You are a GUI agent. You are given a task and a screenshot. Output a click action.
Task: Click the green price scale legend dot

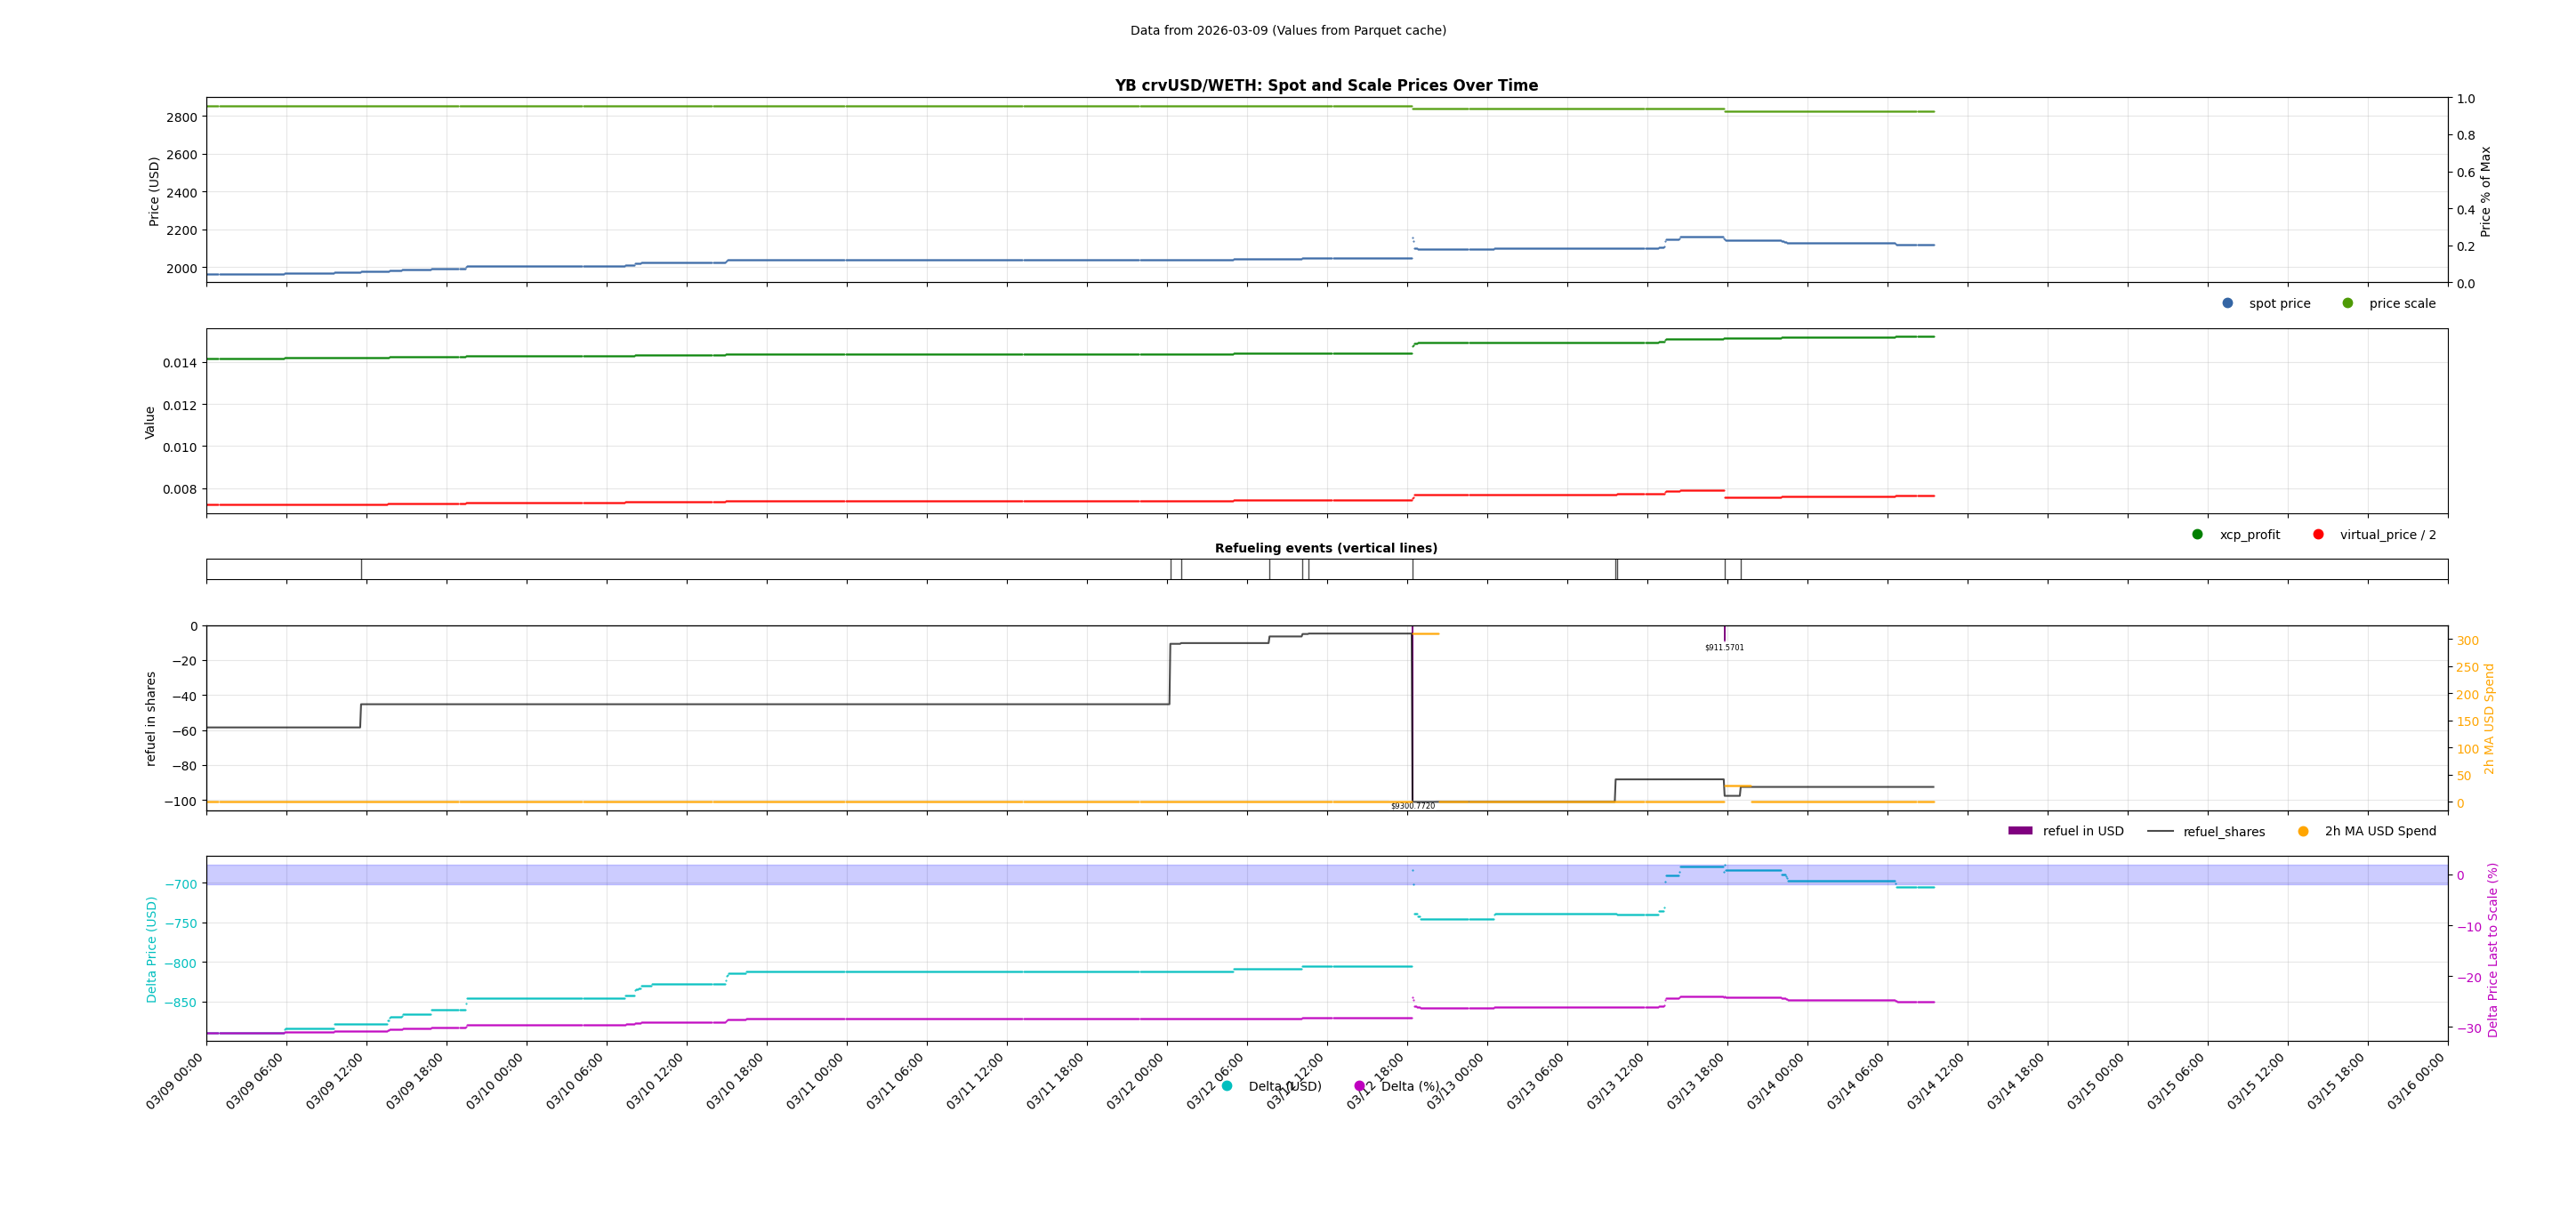2347,303
